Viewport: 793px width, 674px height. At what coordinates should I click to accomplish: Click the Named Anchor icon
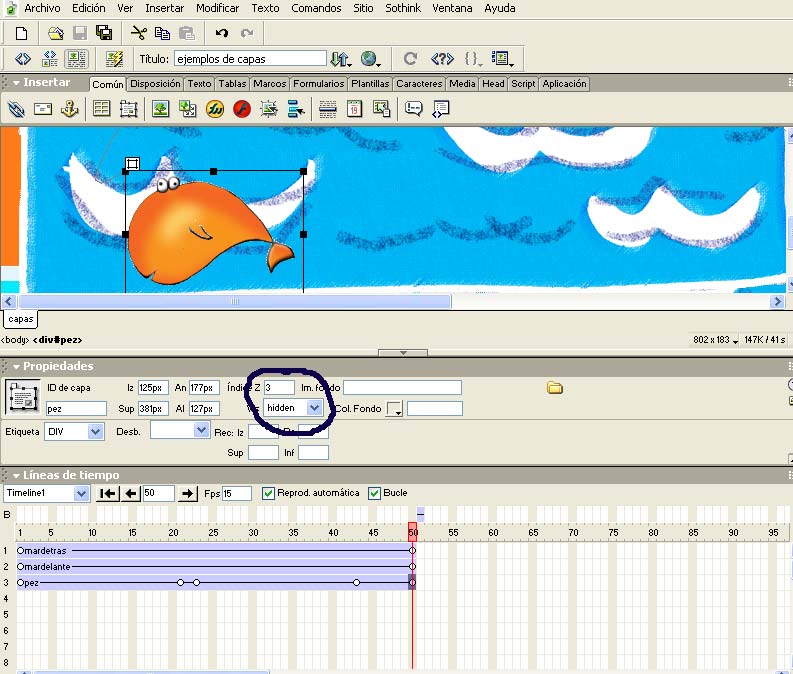tap(70, 109)
